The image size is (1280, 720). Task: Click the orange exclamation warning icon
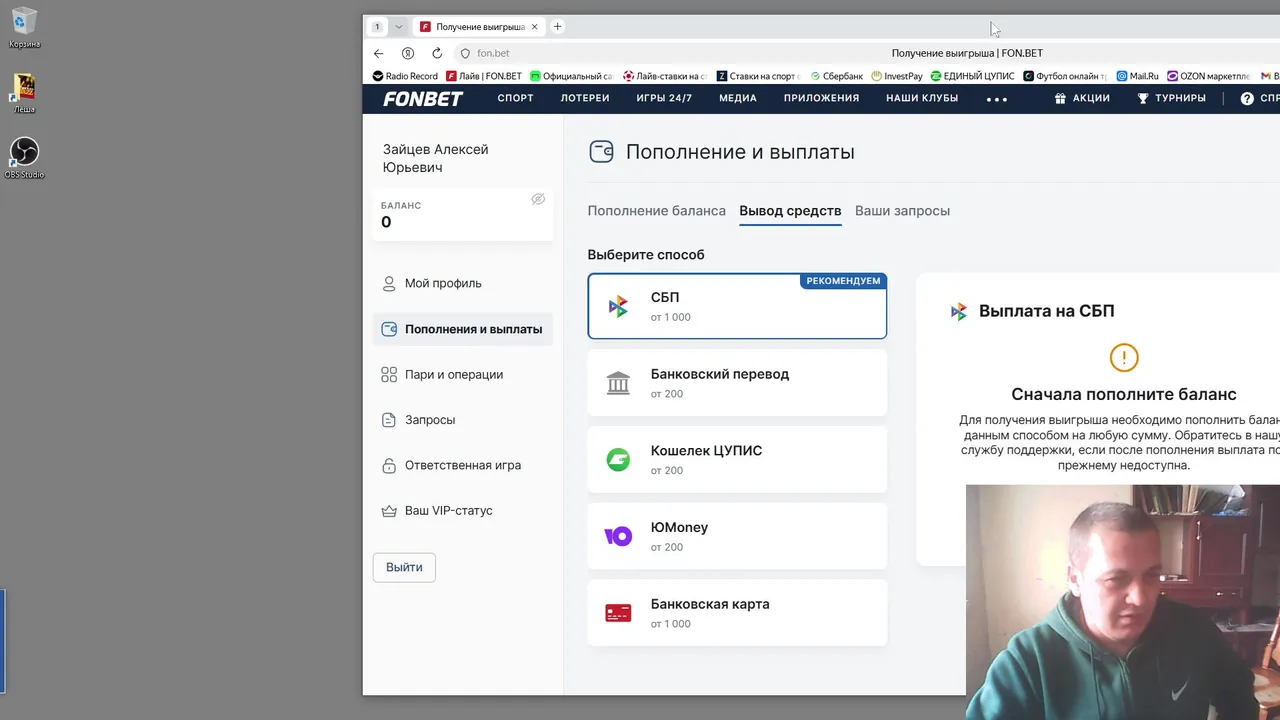tap(1124, 357)
